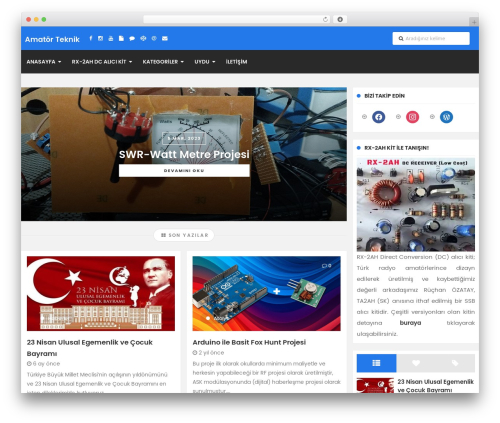Select the recent posts list tab in the sidebar

[376, 363]
